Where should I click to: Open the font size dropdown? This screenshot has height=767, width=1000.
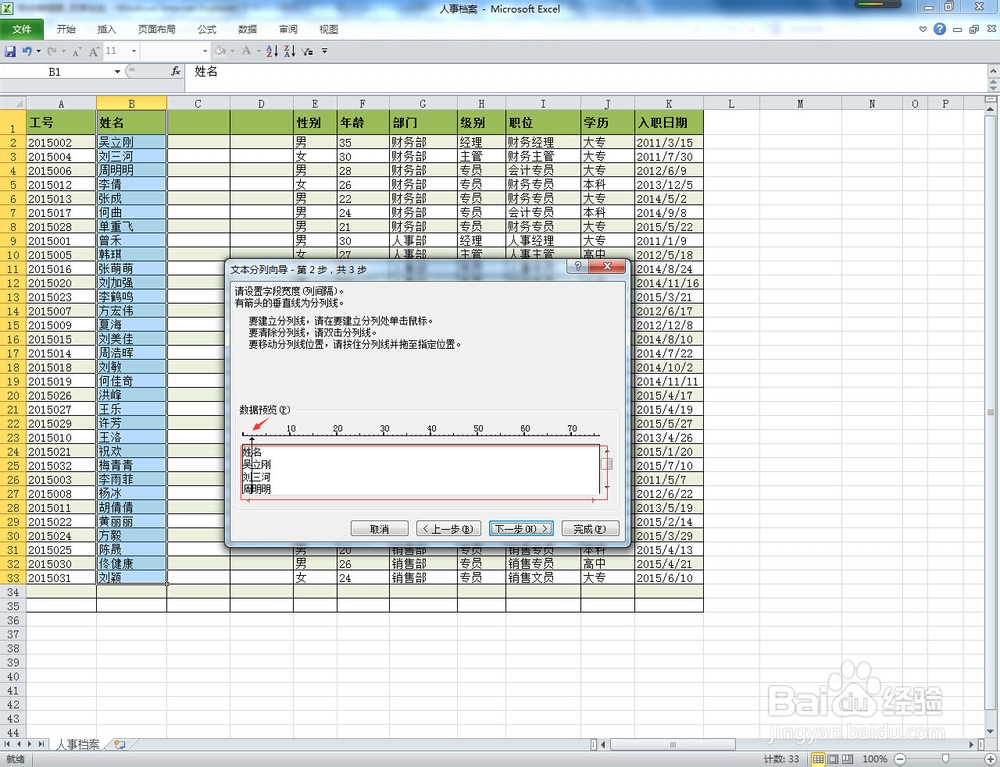coord(134,50)
